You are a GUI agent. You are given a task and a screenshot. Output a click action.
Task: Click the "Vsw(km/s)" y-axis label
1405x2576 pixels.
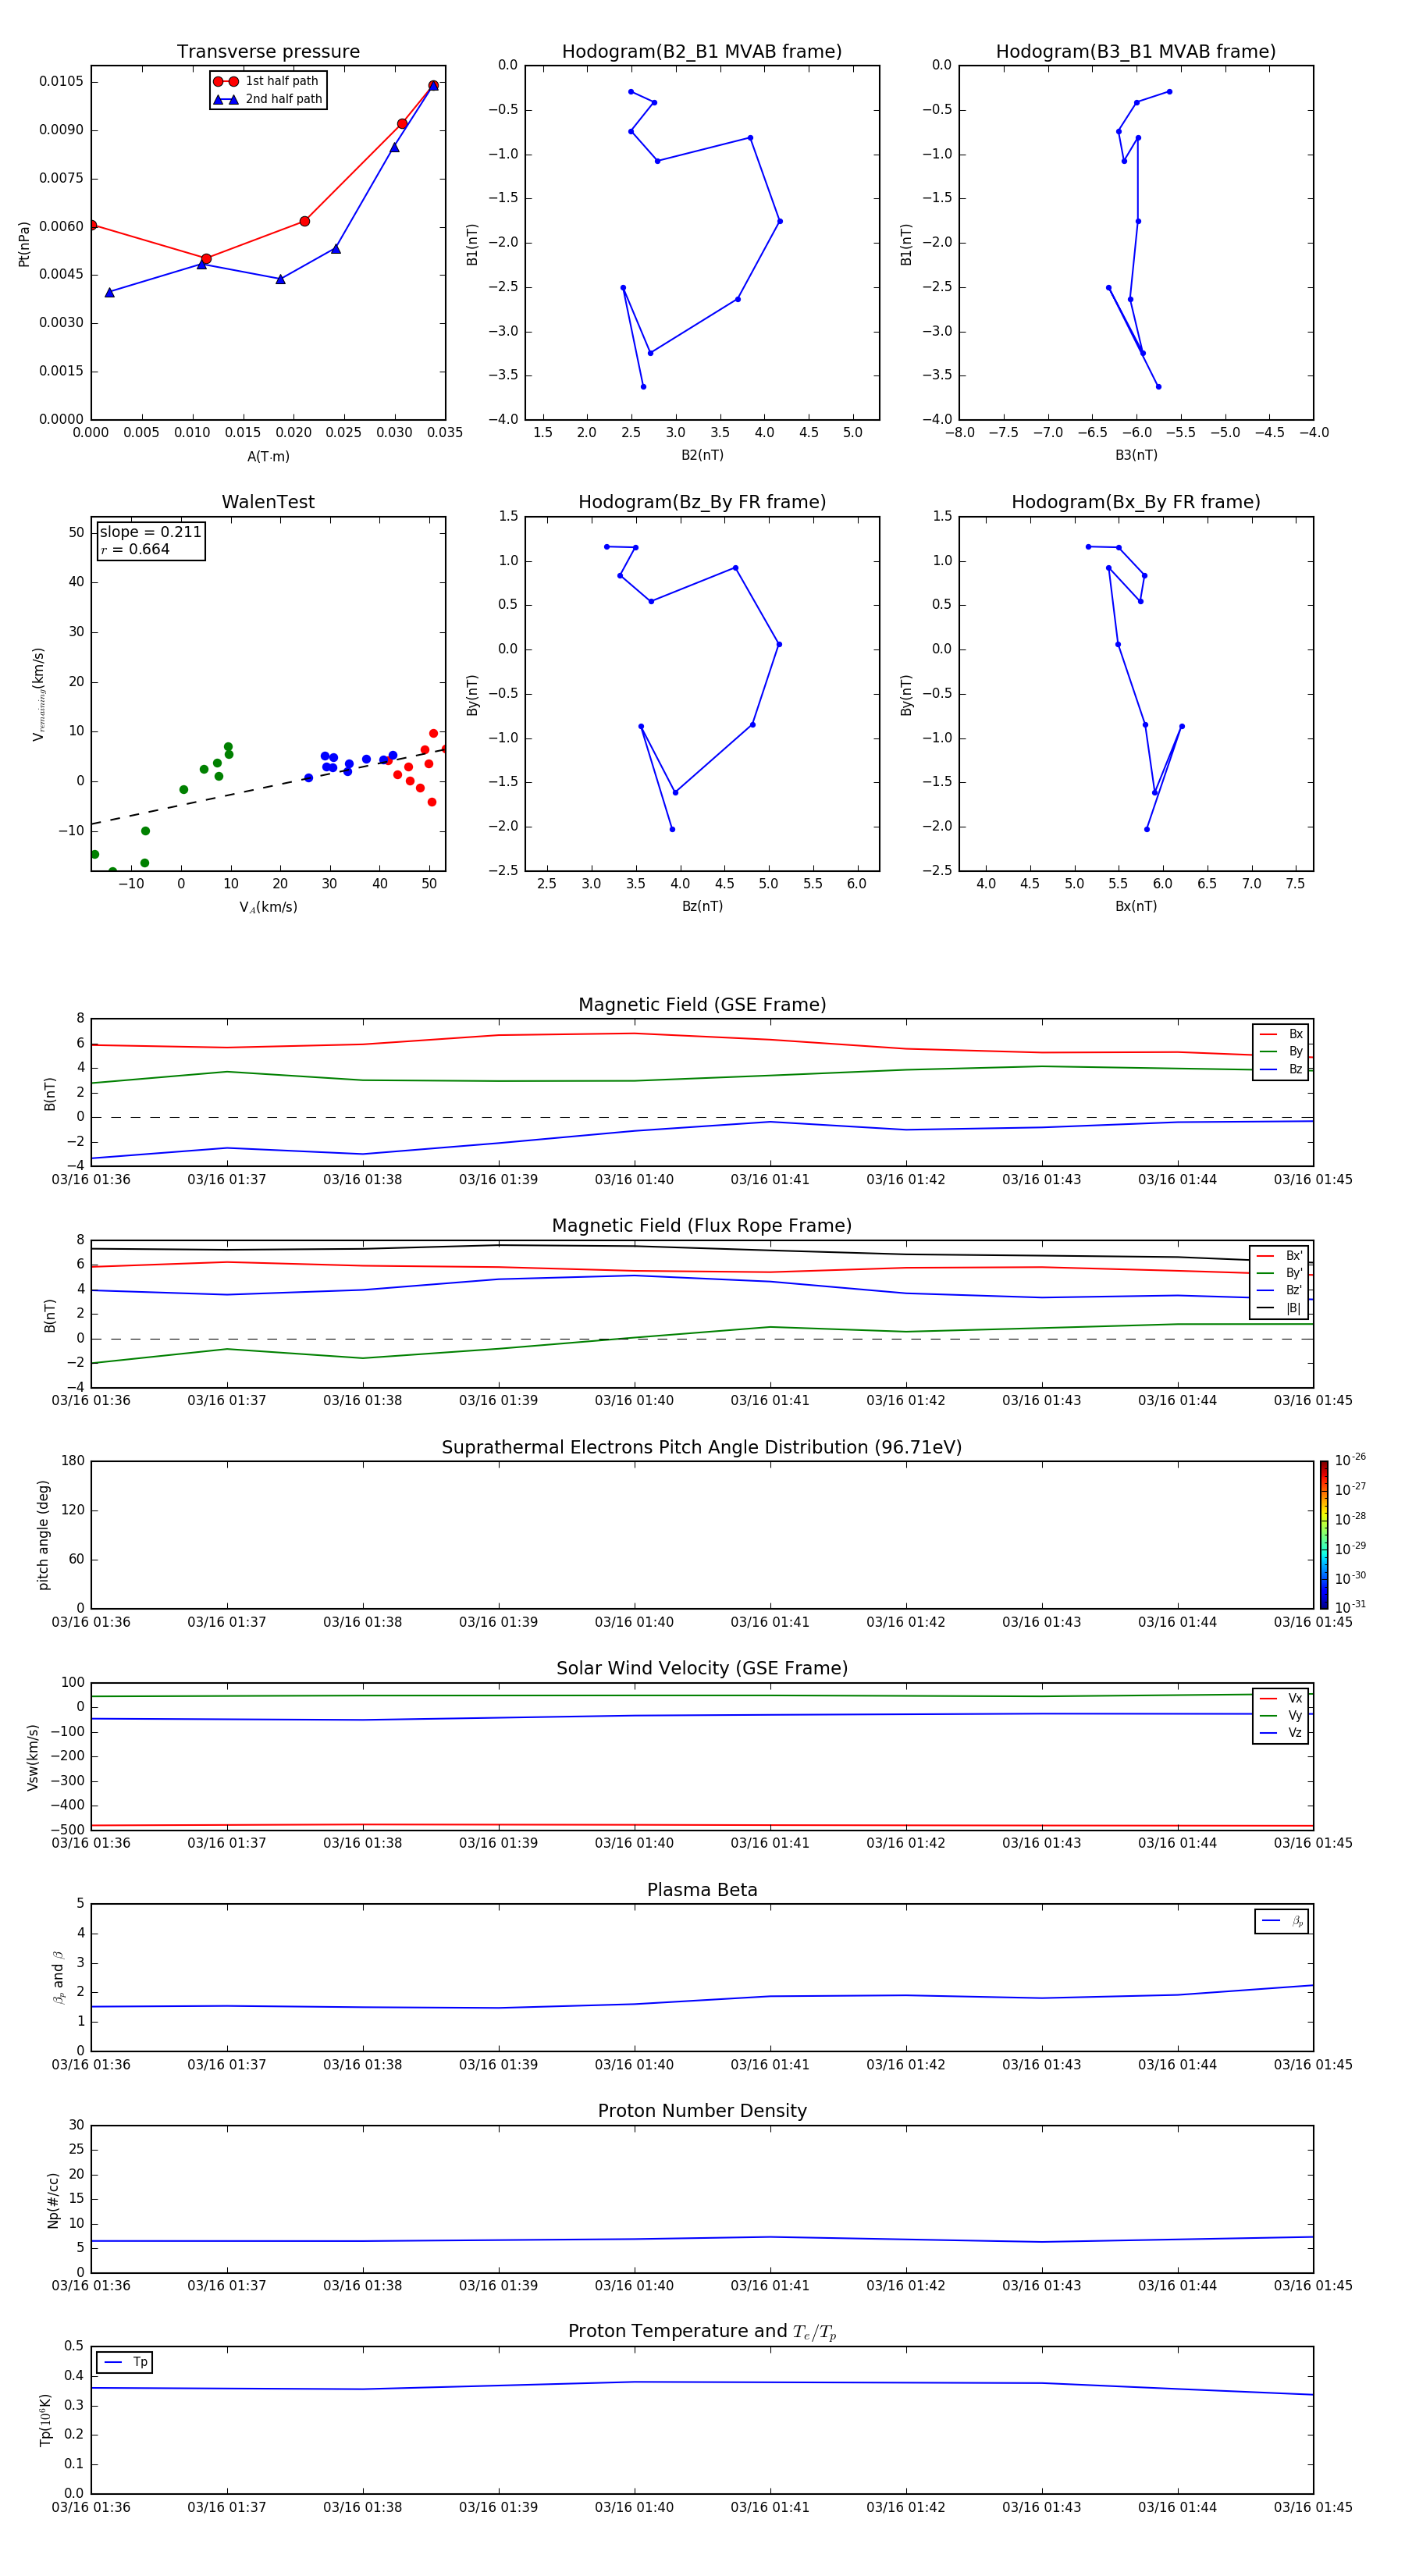pyautogui.click(x=33, y=1757)
